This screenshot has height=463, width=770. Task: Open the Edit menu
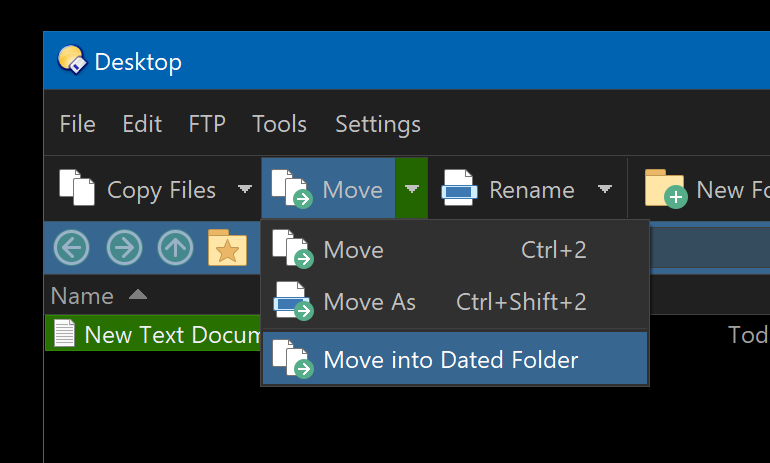point(142,124)
